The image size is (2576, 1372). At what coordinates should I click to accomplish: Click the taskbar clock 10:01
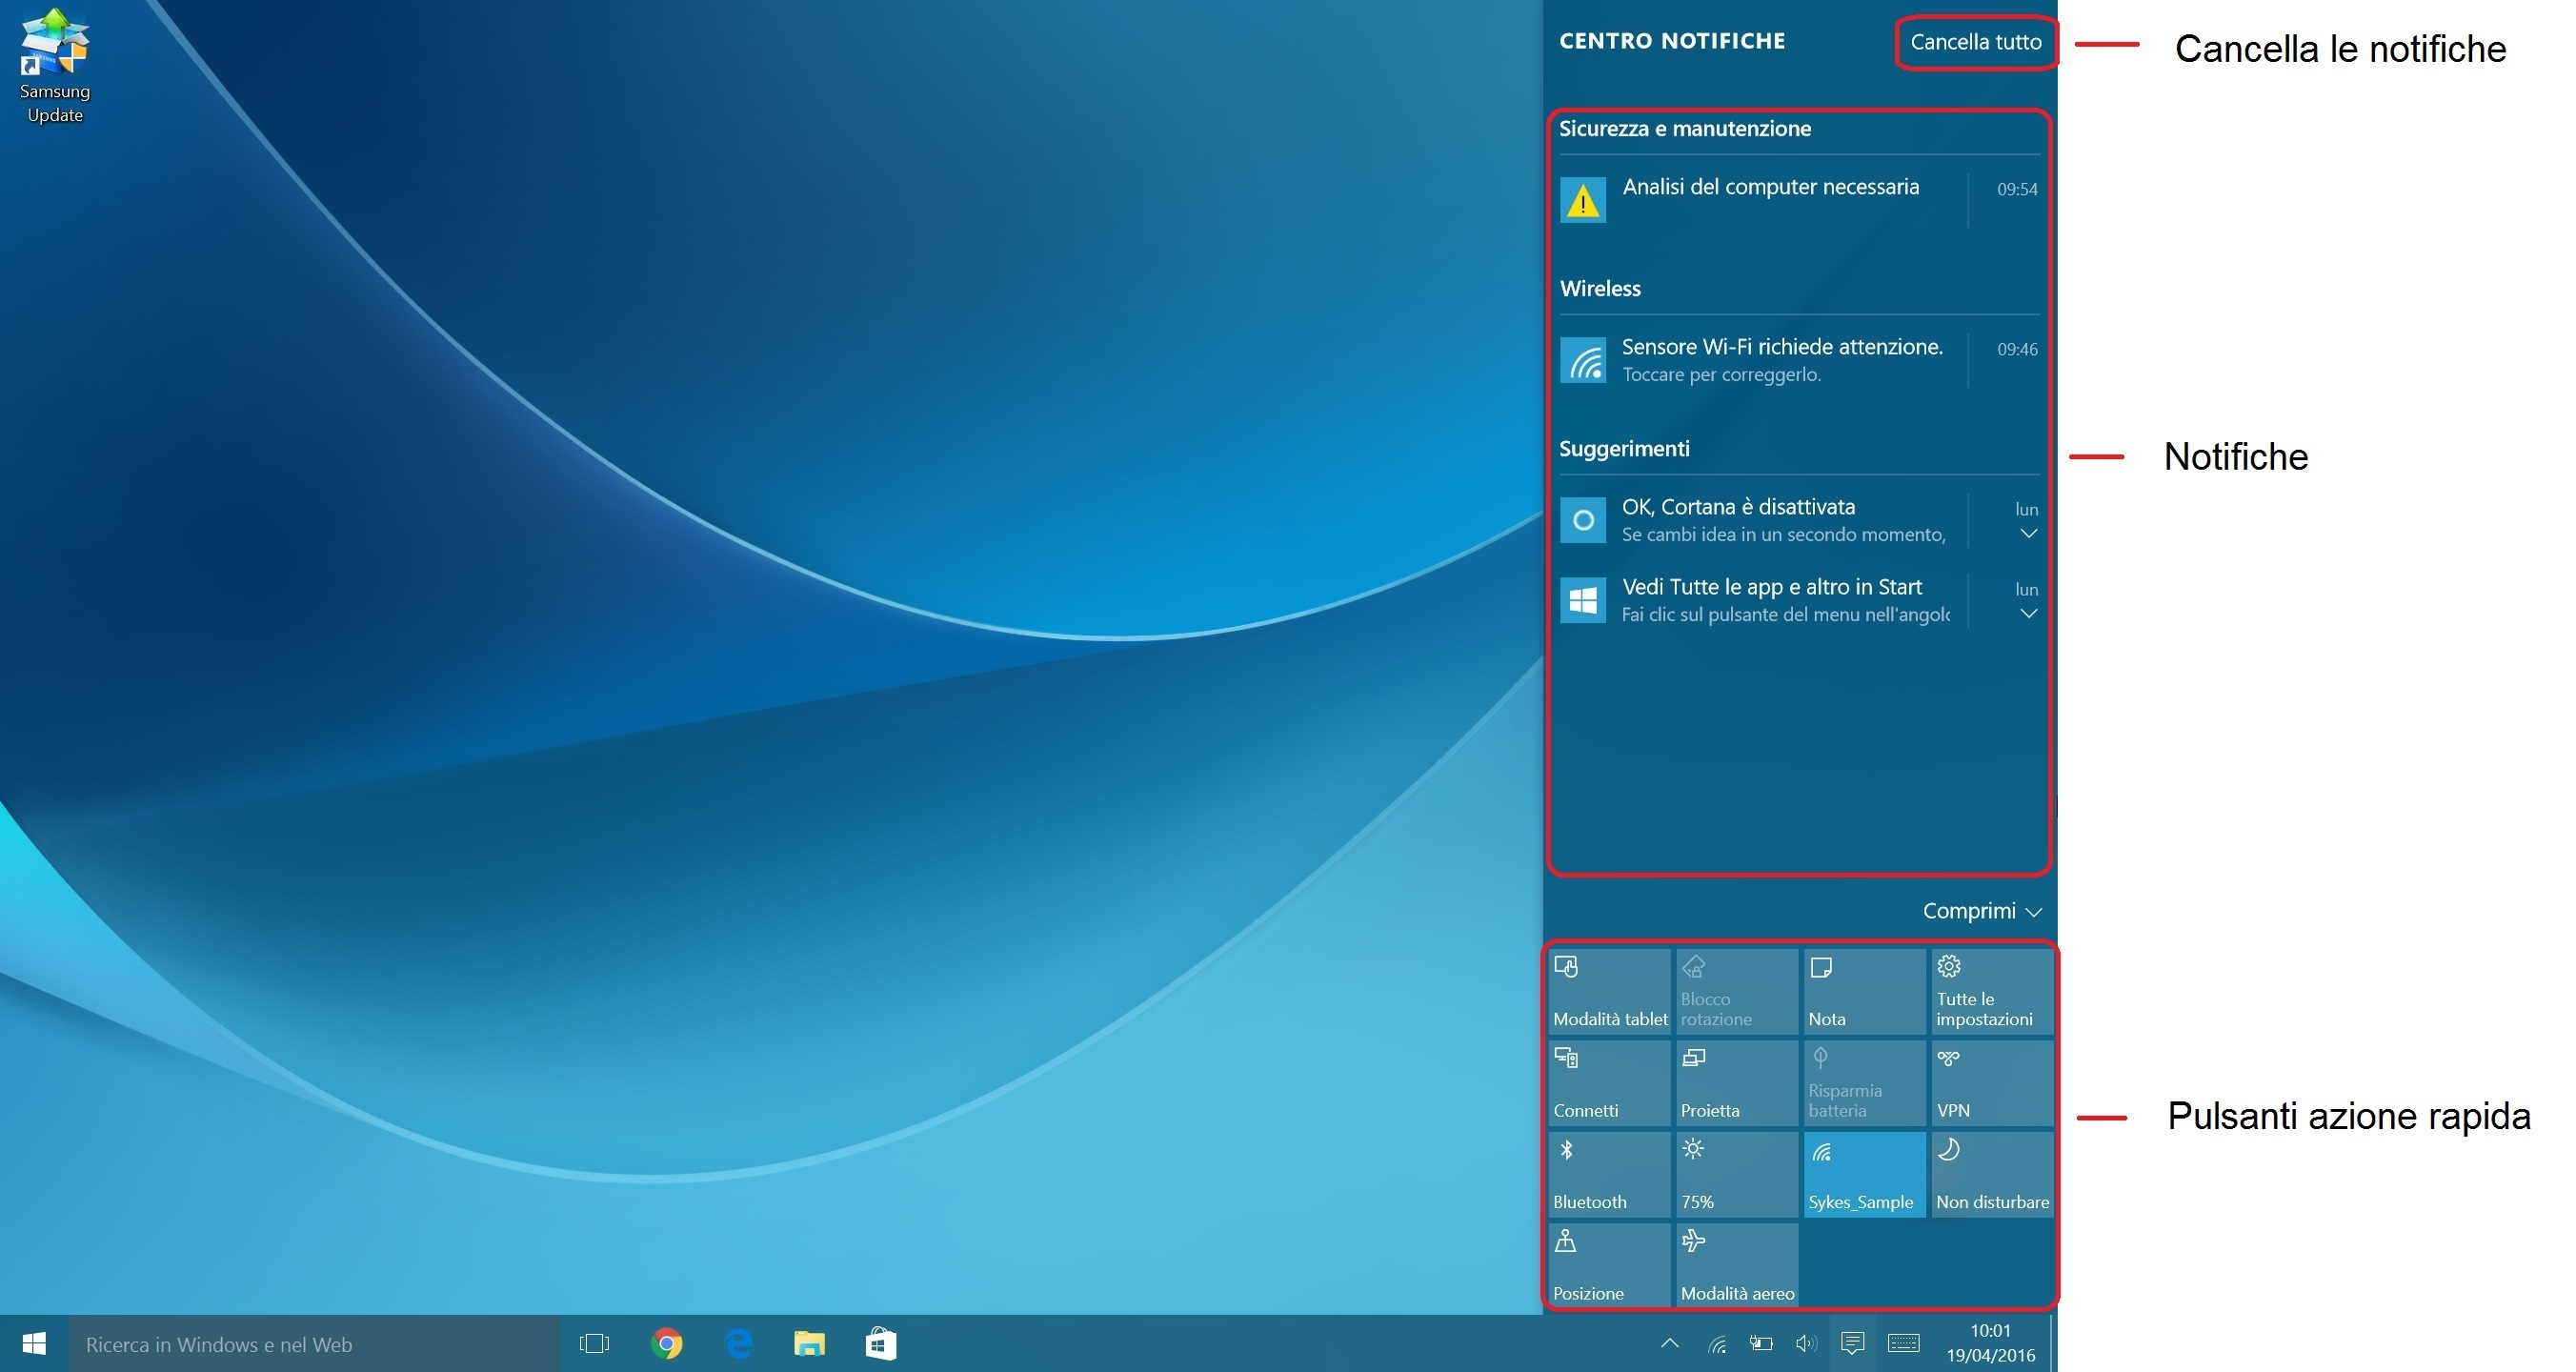point(1990,1344)
